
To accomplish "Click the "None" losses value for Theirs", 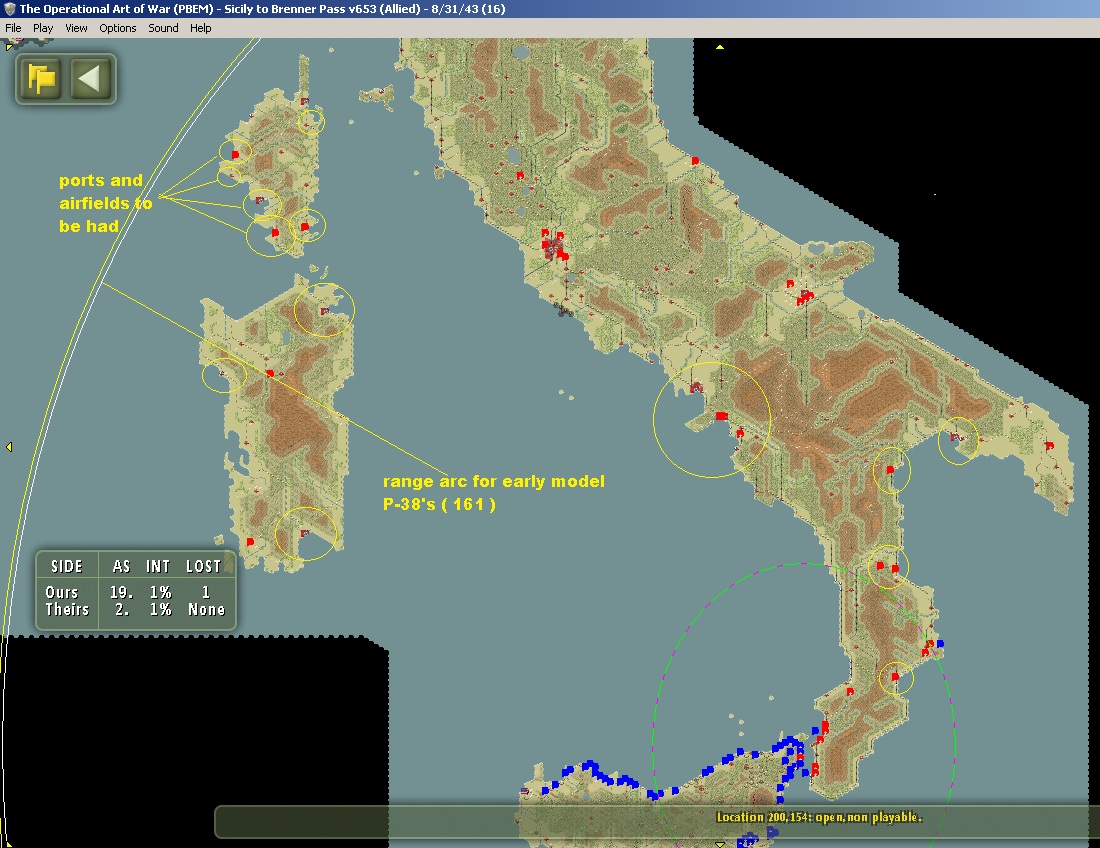I will (206, 610).
